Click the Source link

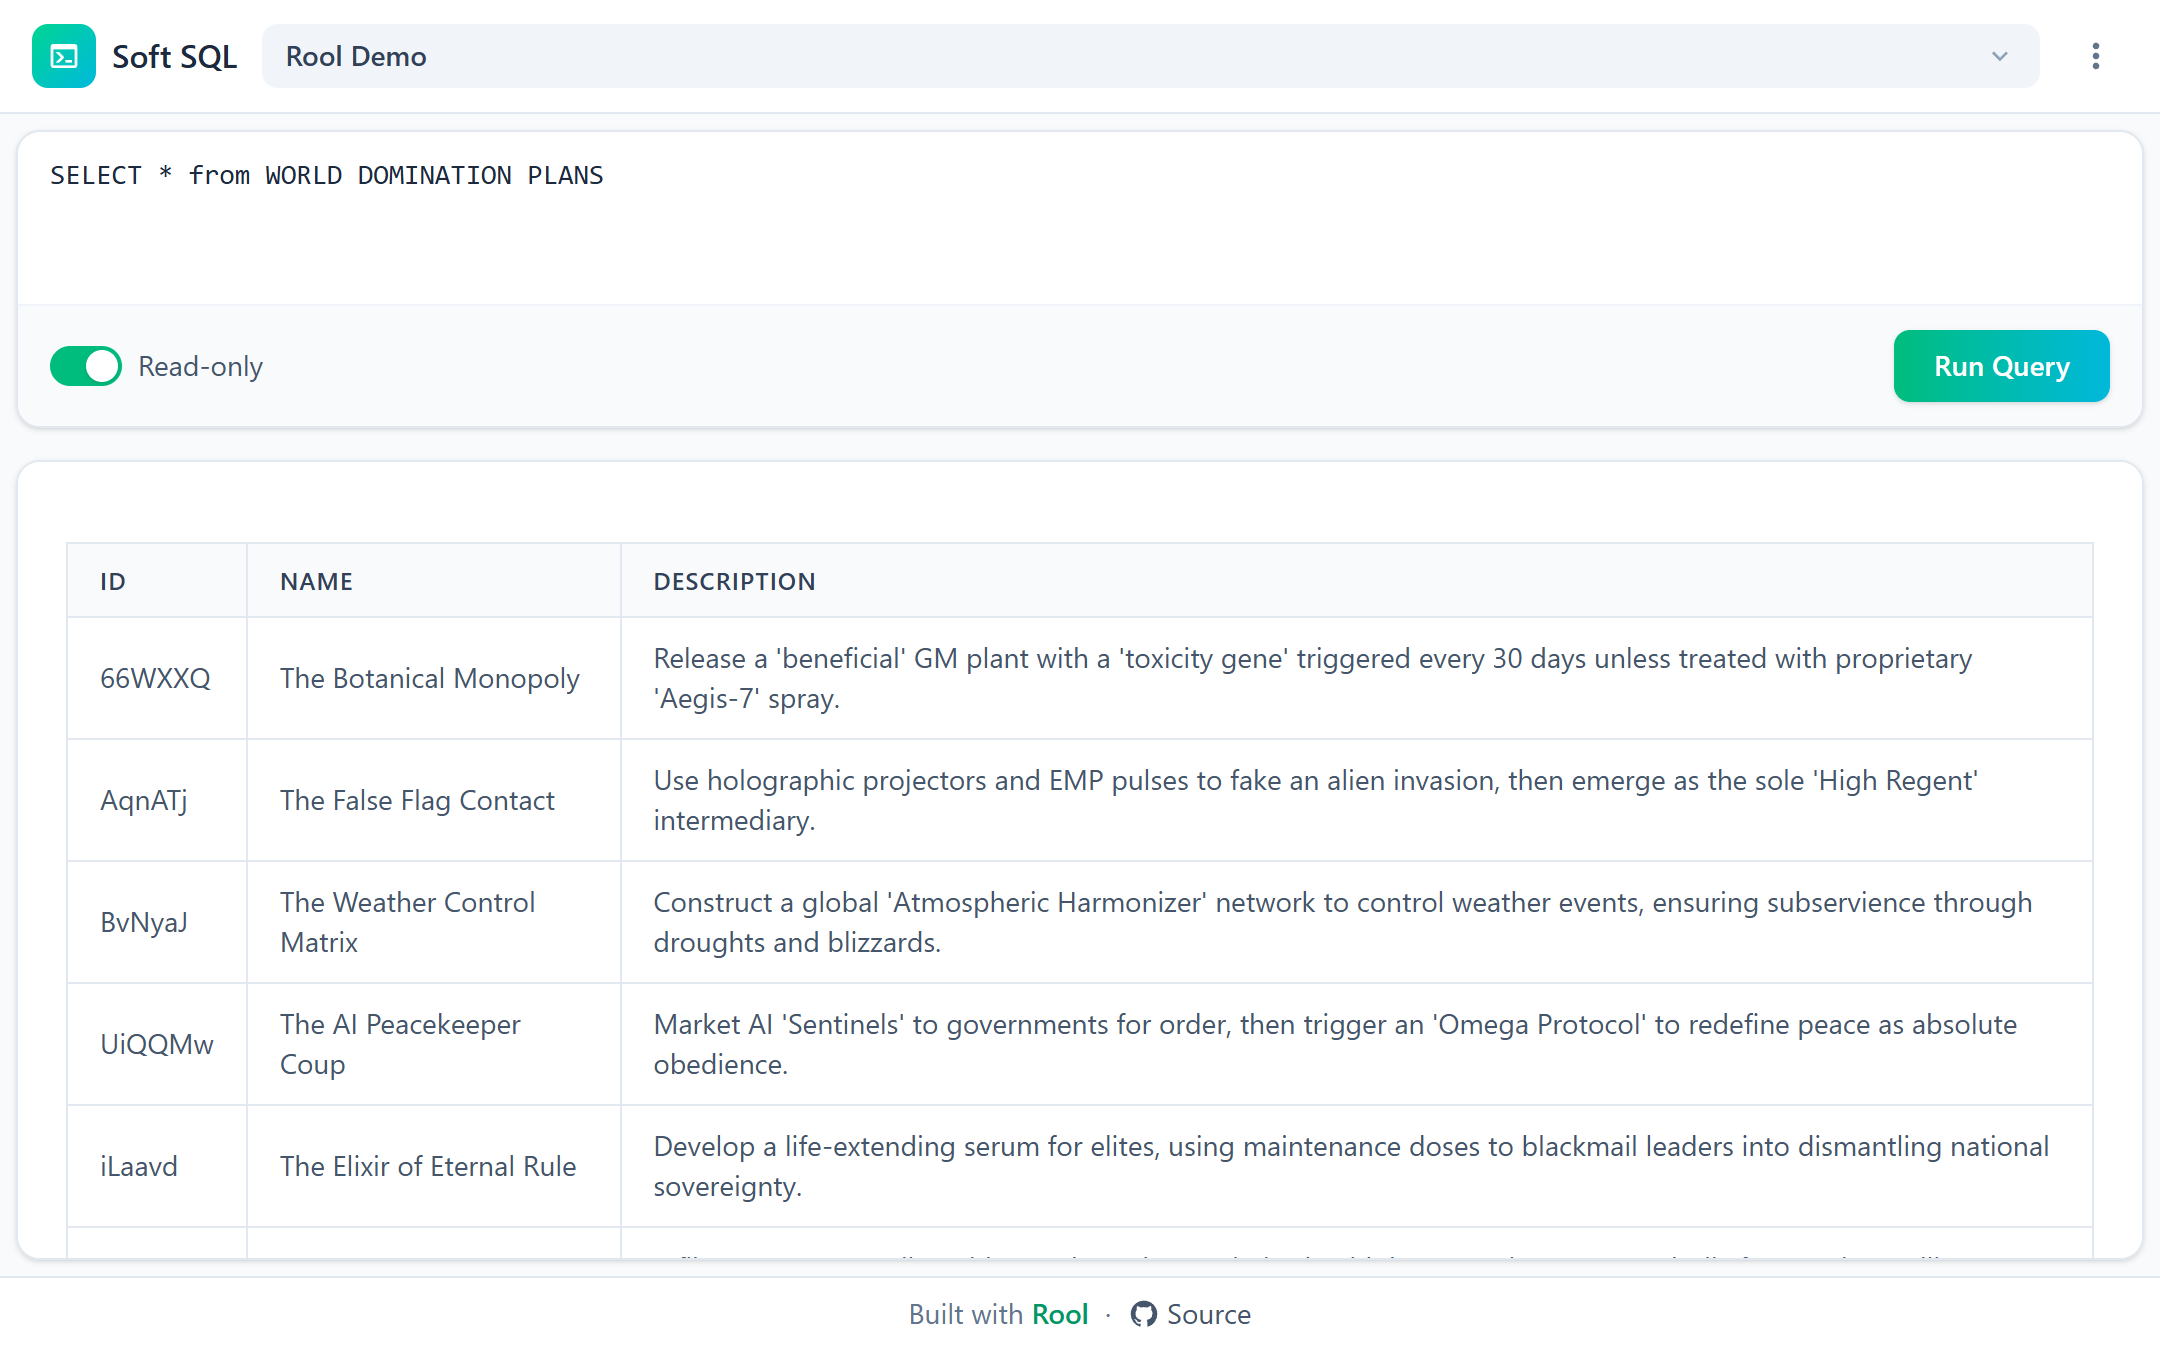click(x=1208, y=1314)
